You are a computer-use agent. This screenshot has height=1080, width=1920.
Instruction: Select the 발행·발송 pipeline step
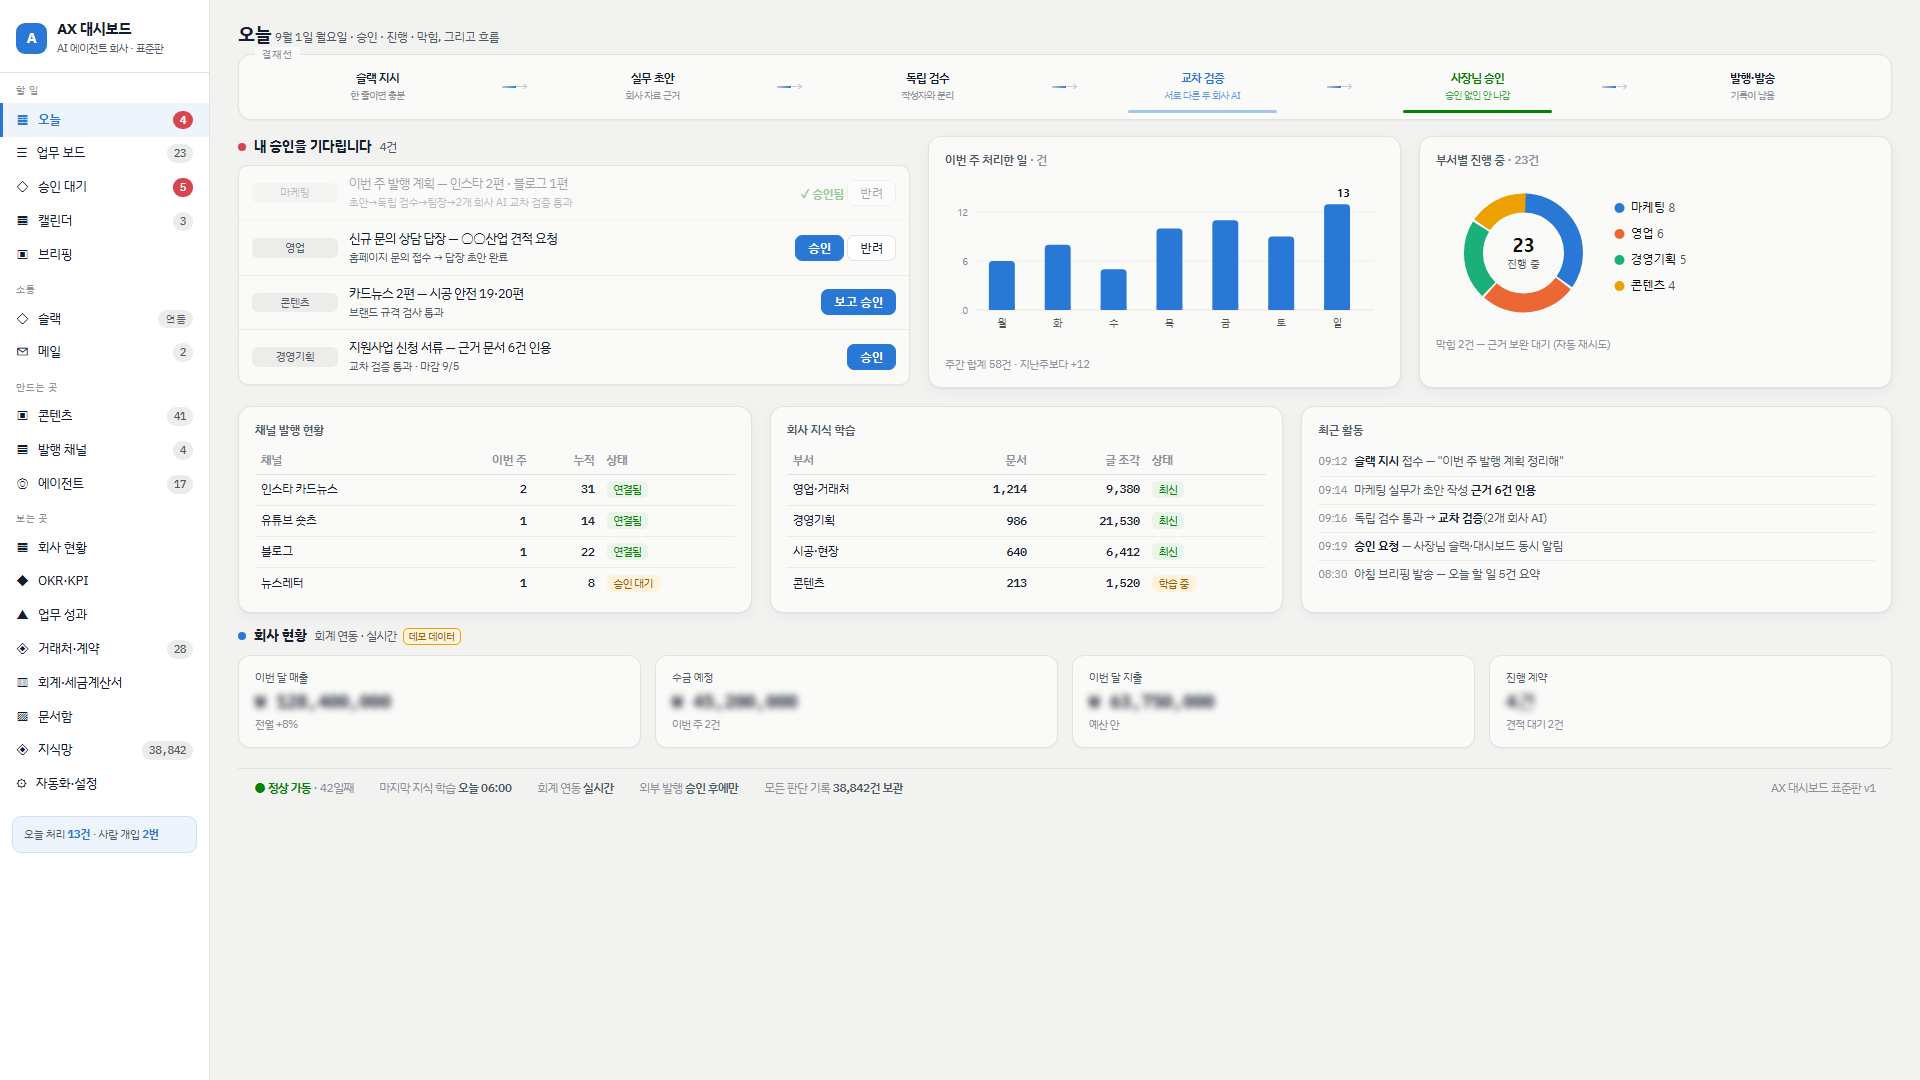point(1752,86)
